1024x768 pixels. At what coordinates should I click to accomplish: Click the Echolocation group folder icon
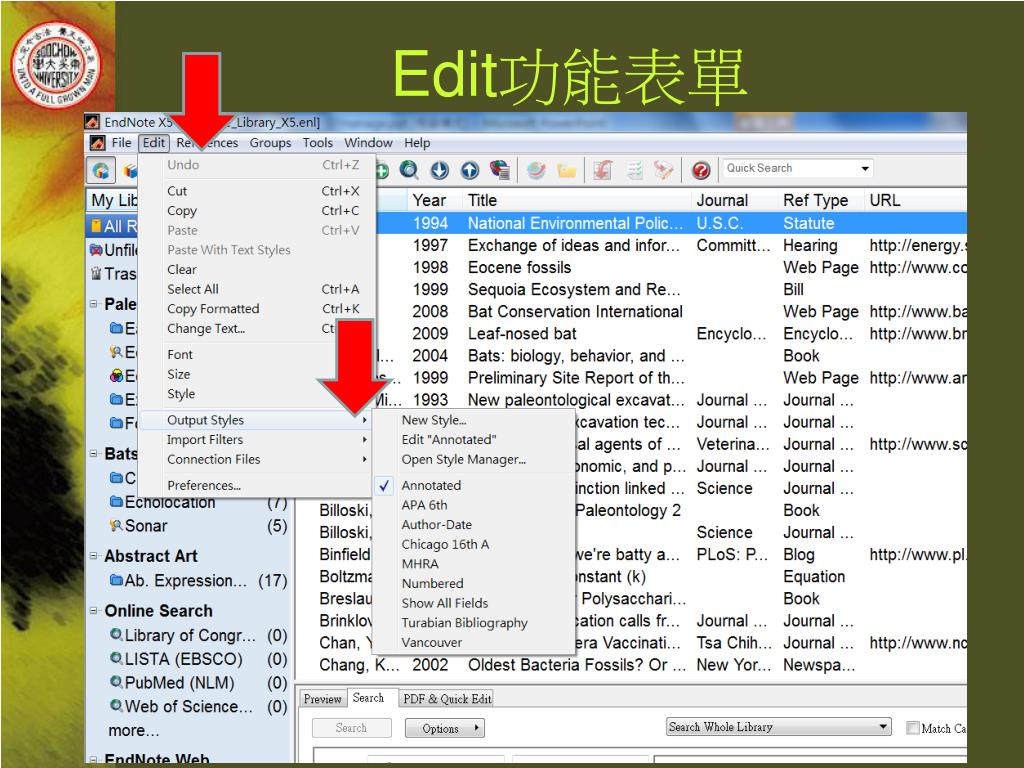tap(116, 502)
